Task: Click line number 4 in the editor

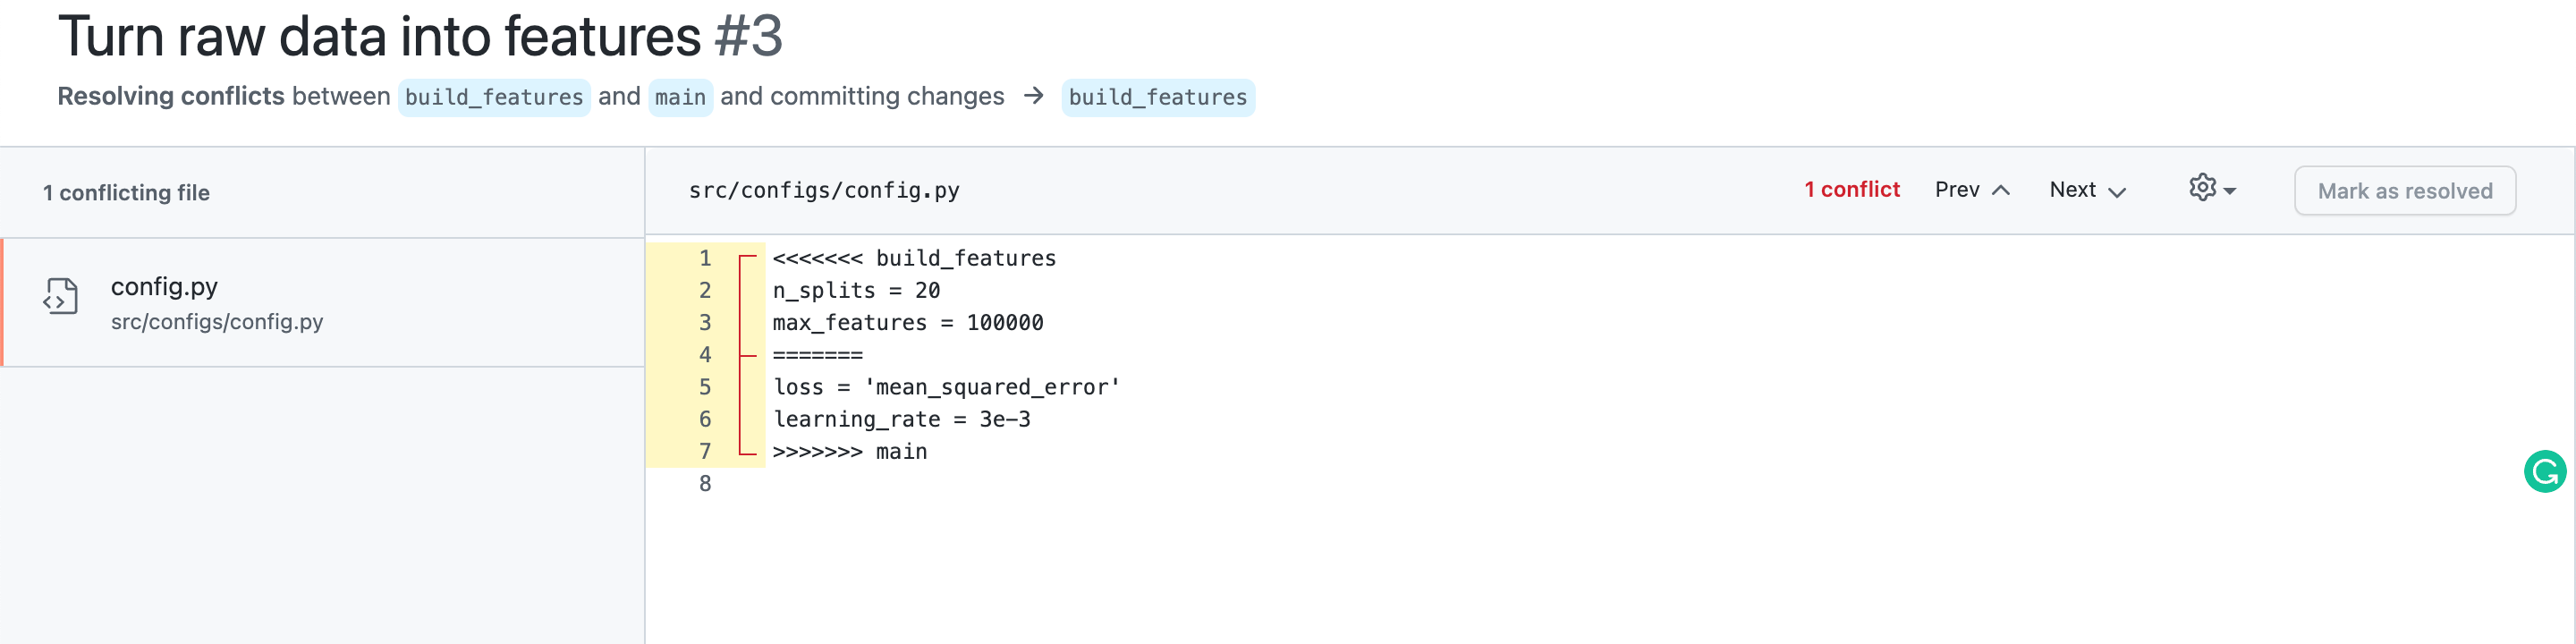Action: coord(705,355)
